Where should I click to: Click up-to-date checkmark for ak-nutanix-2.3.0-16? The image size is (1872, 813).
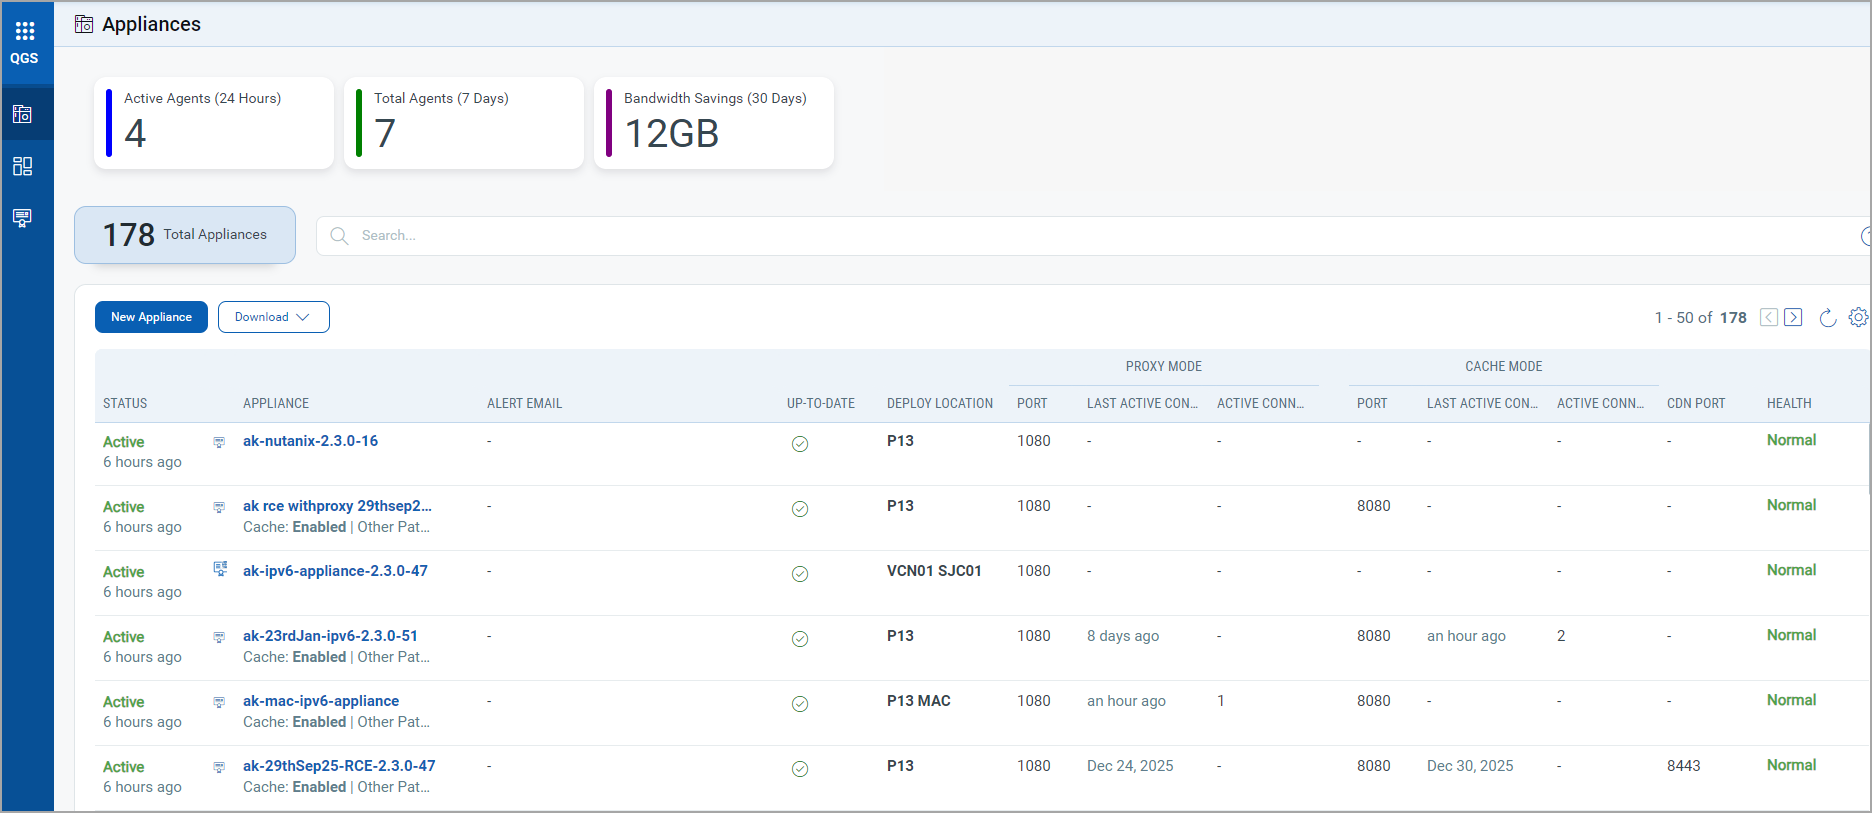pyautogui.click(x=800, y=444)
